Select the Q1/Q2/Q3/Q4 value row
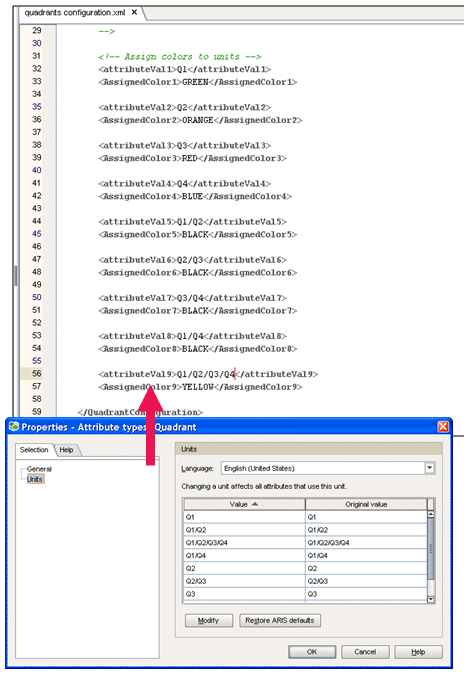The height and width of the screenshot is (681, 464). (305, 543)
